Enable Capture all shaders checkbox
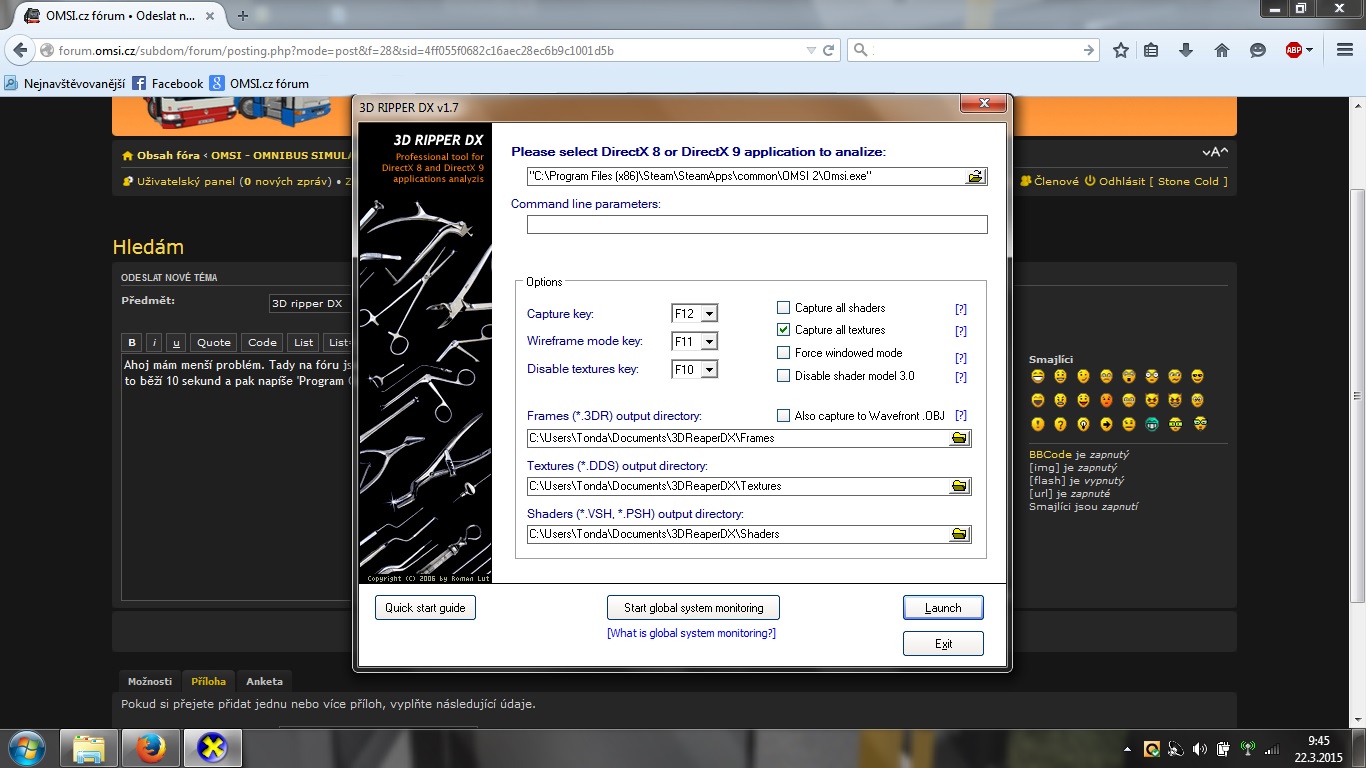The width and height of the screenshot is (1366, 768). pyautogui.click(x=784, y=308)
